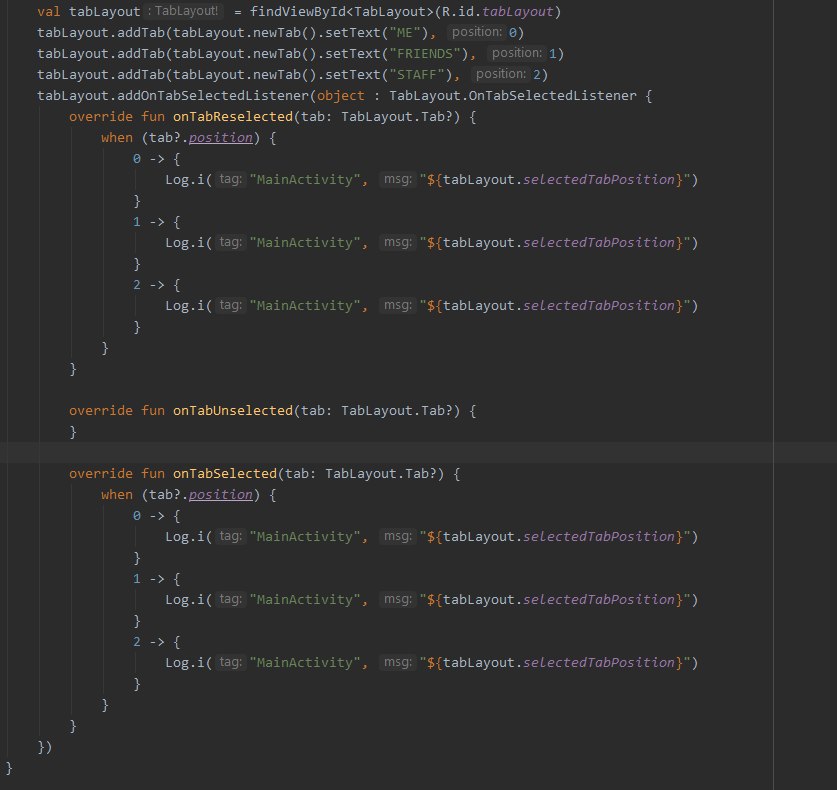The image size is (837, 790).
Task: Click the 'position: 0' parameter hint
Action: coord(484,33)
